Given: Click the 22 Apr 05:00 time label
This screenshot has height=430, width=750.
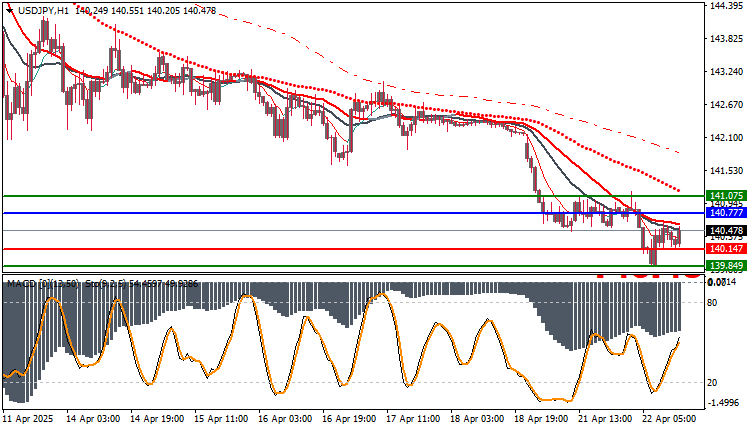Looking at the screenshot, I should (669, 419).
